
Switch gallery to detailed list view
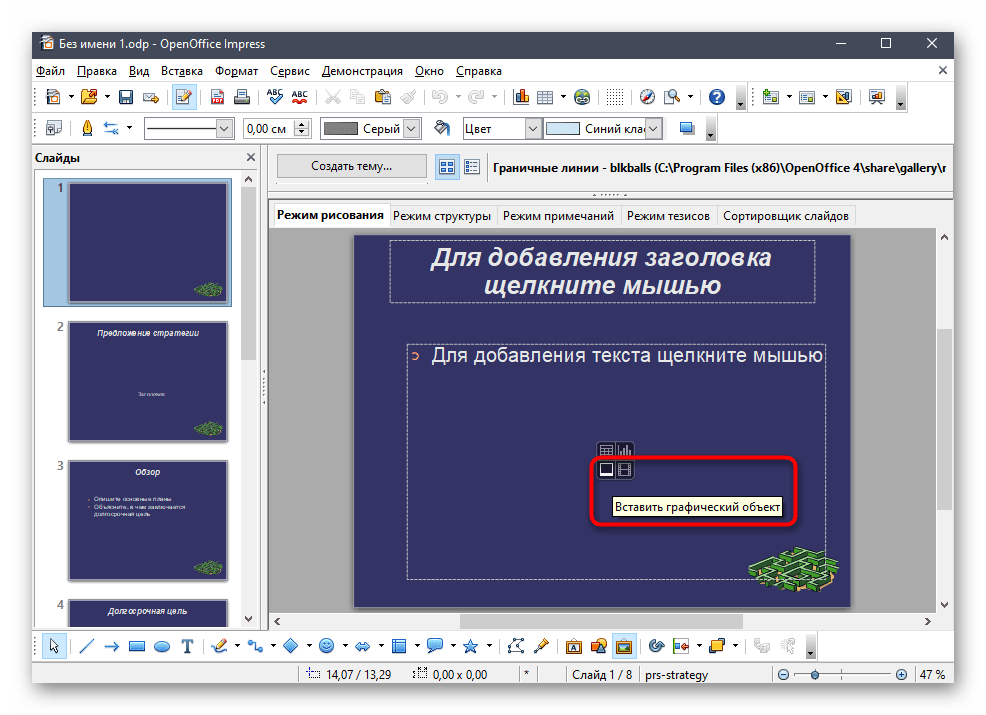[472, 167]
